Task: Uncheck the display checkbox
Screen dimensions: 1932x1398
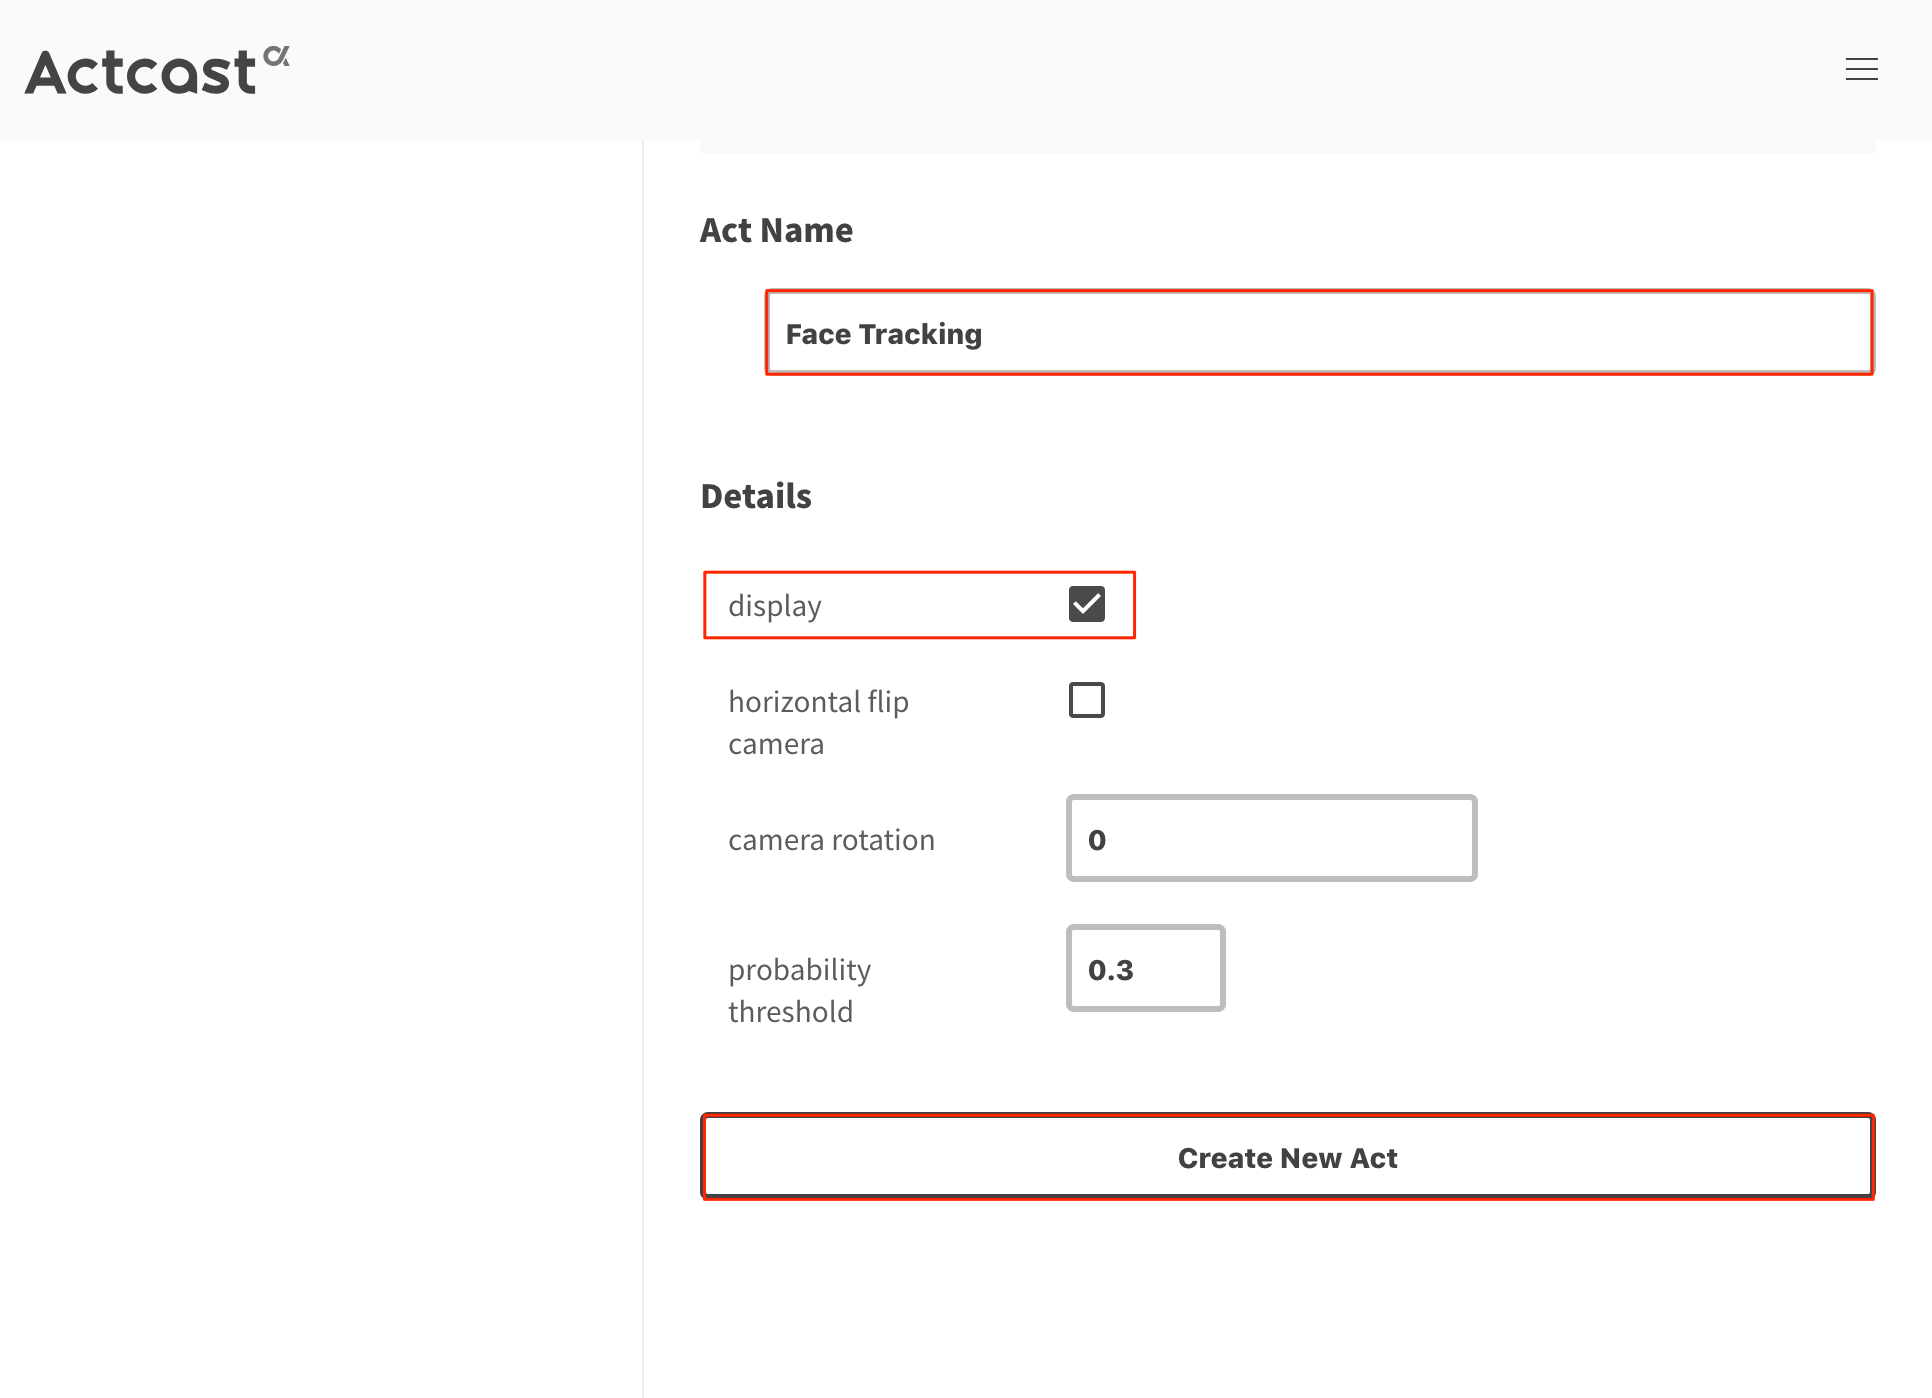Action: pyautogui.click(x=1086, y=604)
